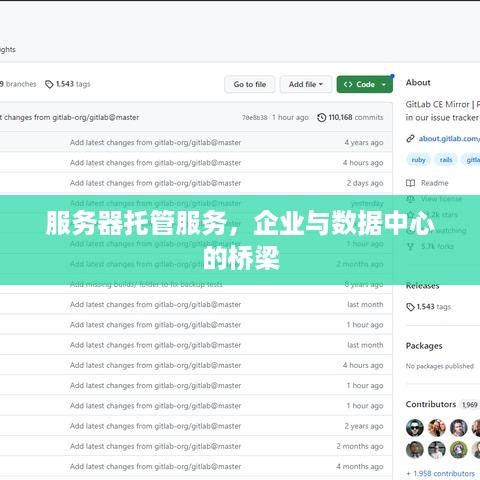Screen dimensions: 480x480
Task: Click the fork icon beside 5.7k forks
Action: point(410,247)
